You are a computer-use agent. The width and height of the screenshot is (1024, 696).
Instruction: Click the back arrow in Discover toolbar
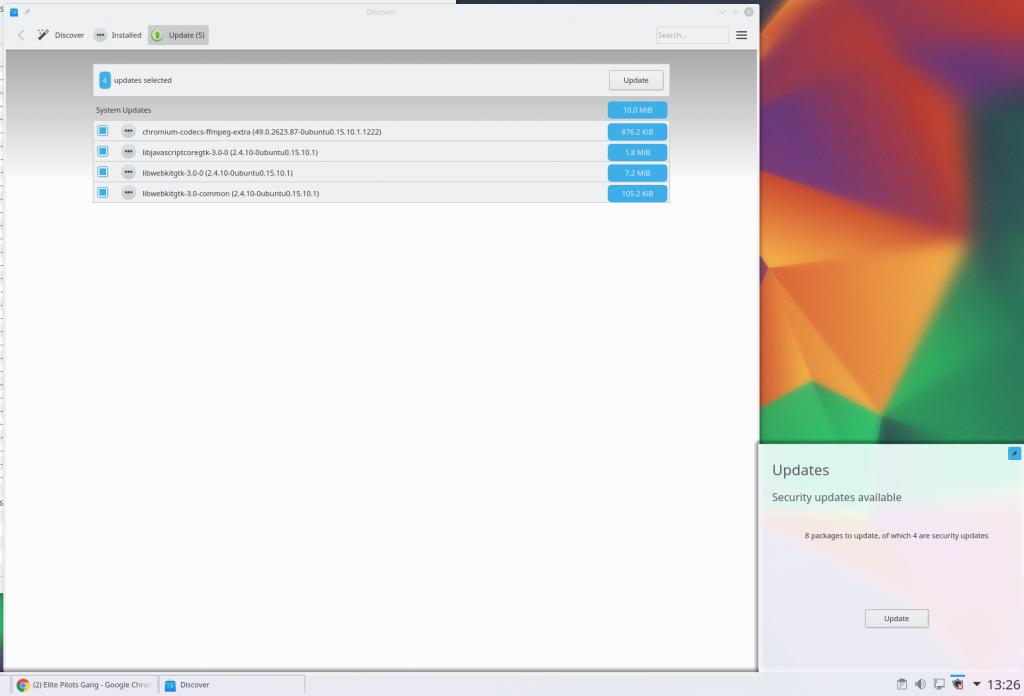coord(21,35)
